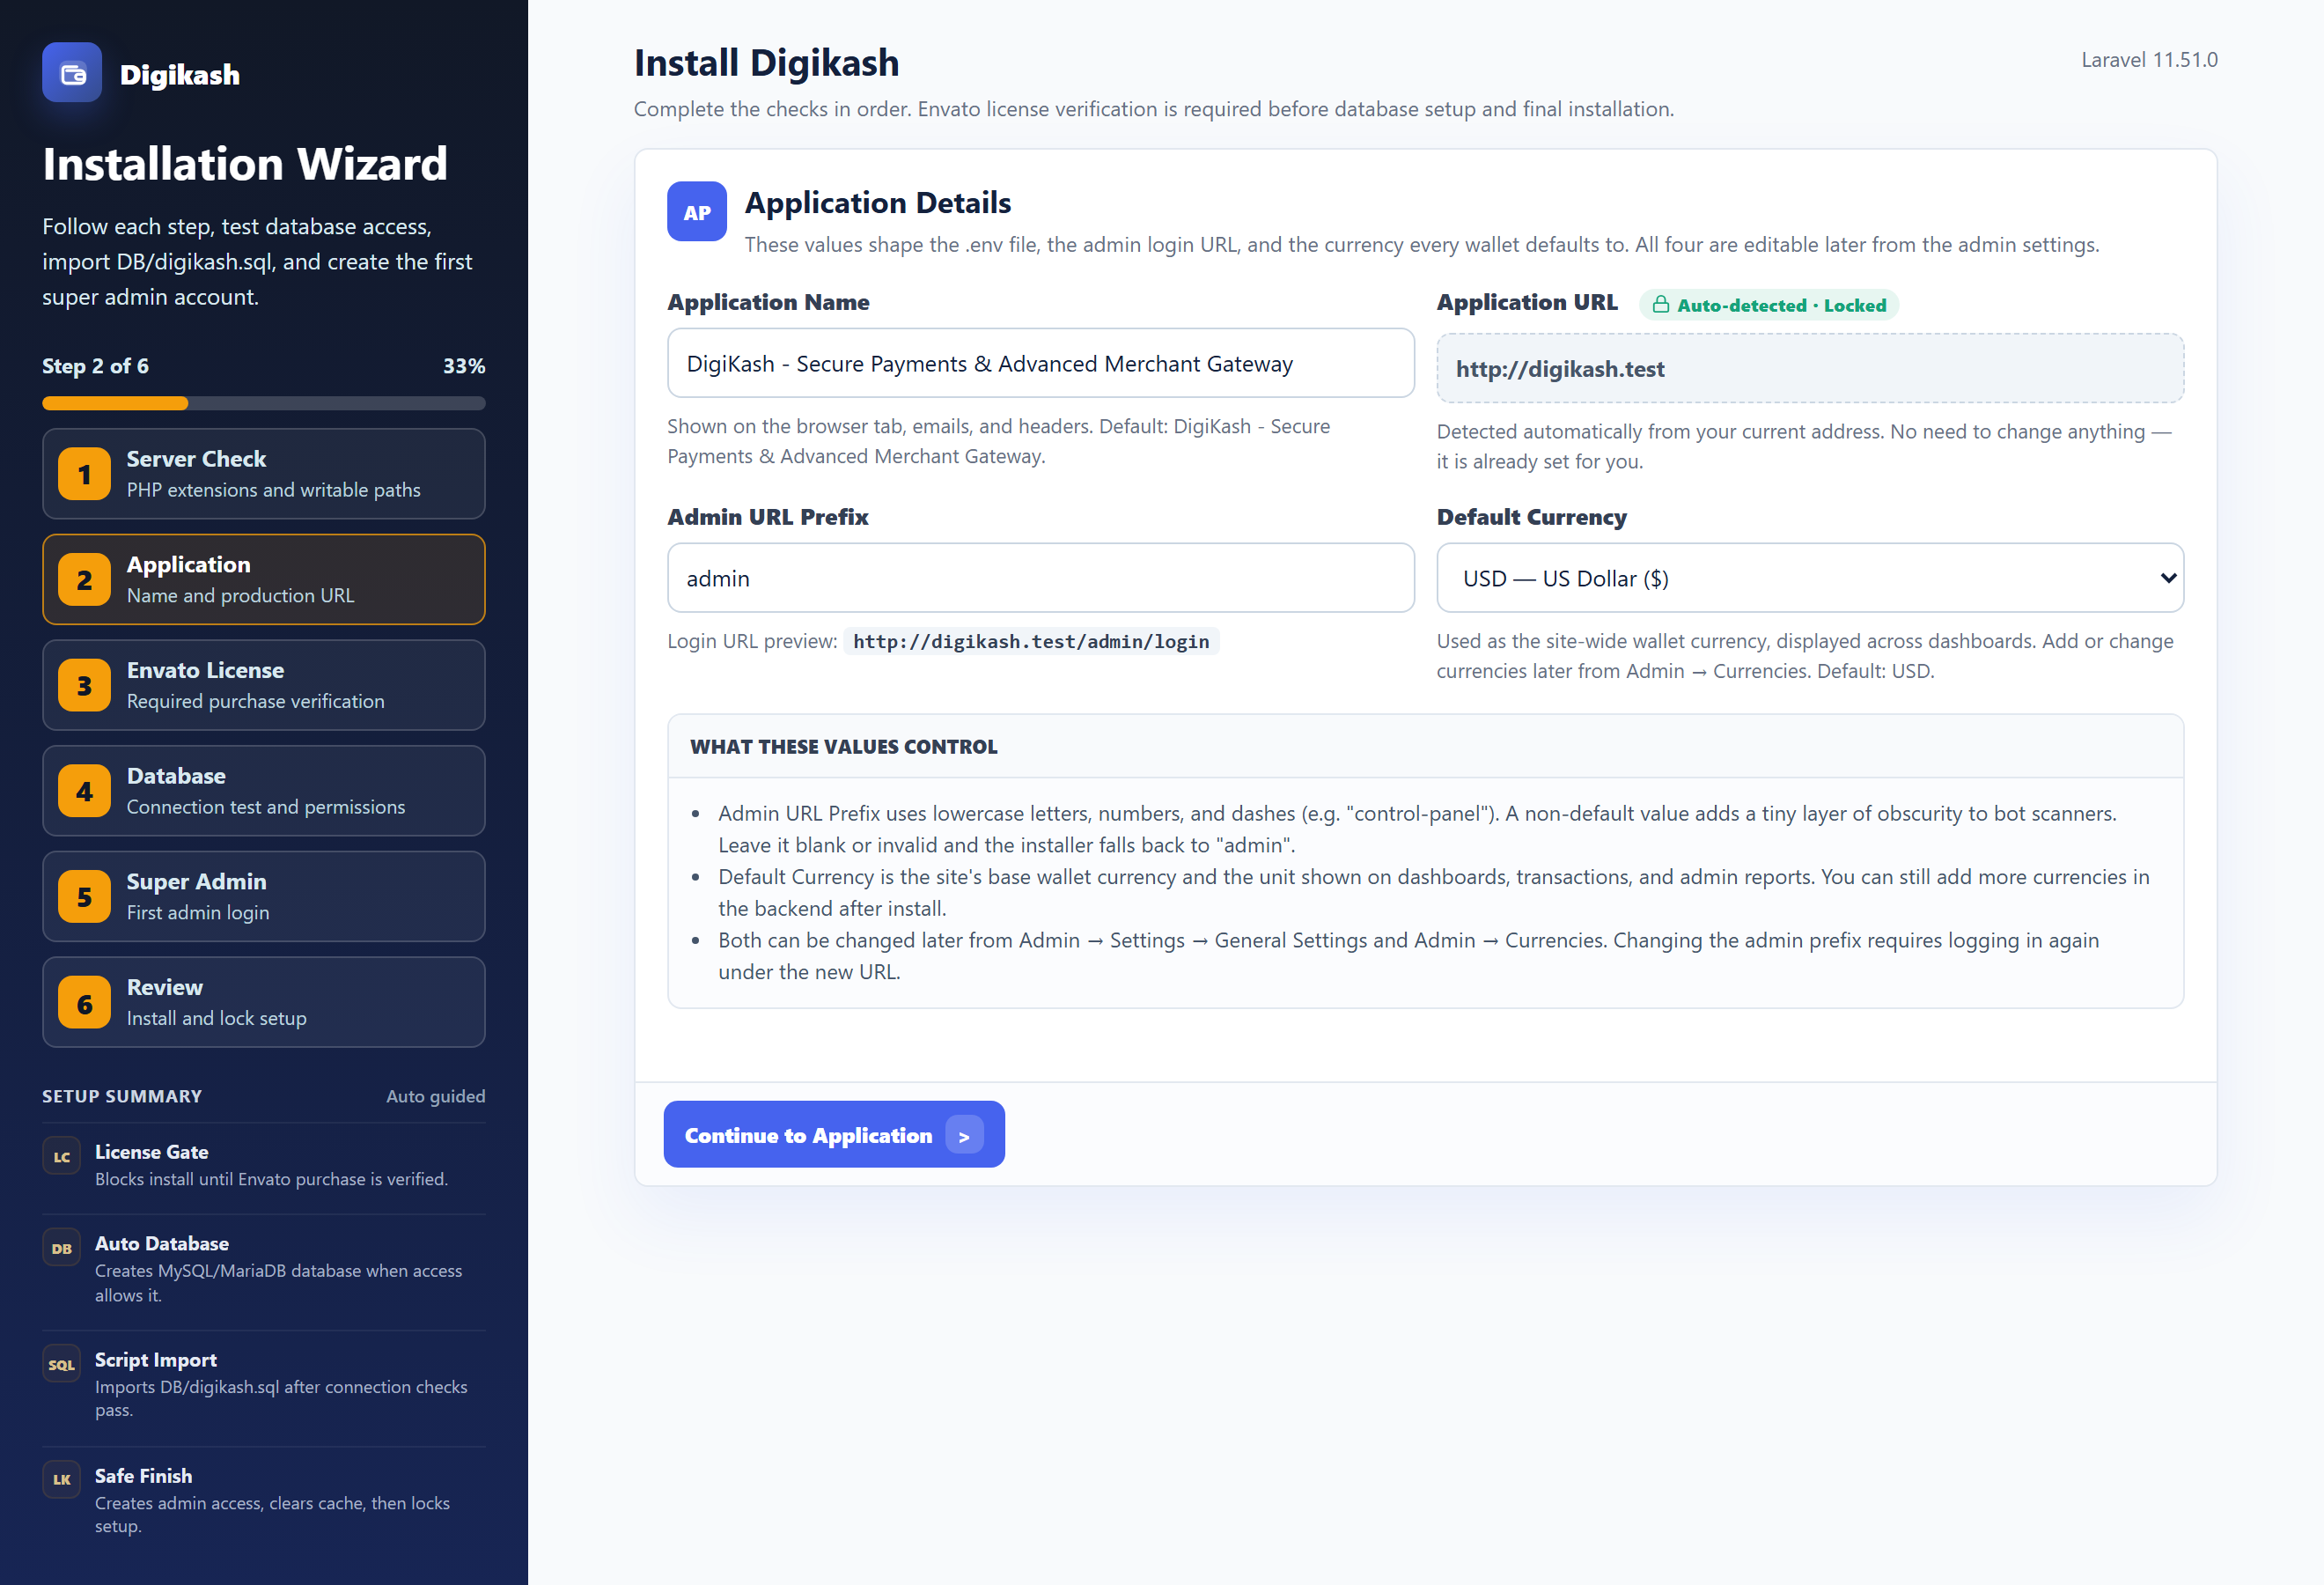Click the step 6 number badge
The image size is (2324, 1585).
tap(84, 1003)
